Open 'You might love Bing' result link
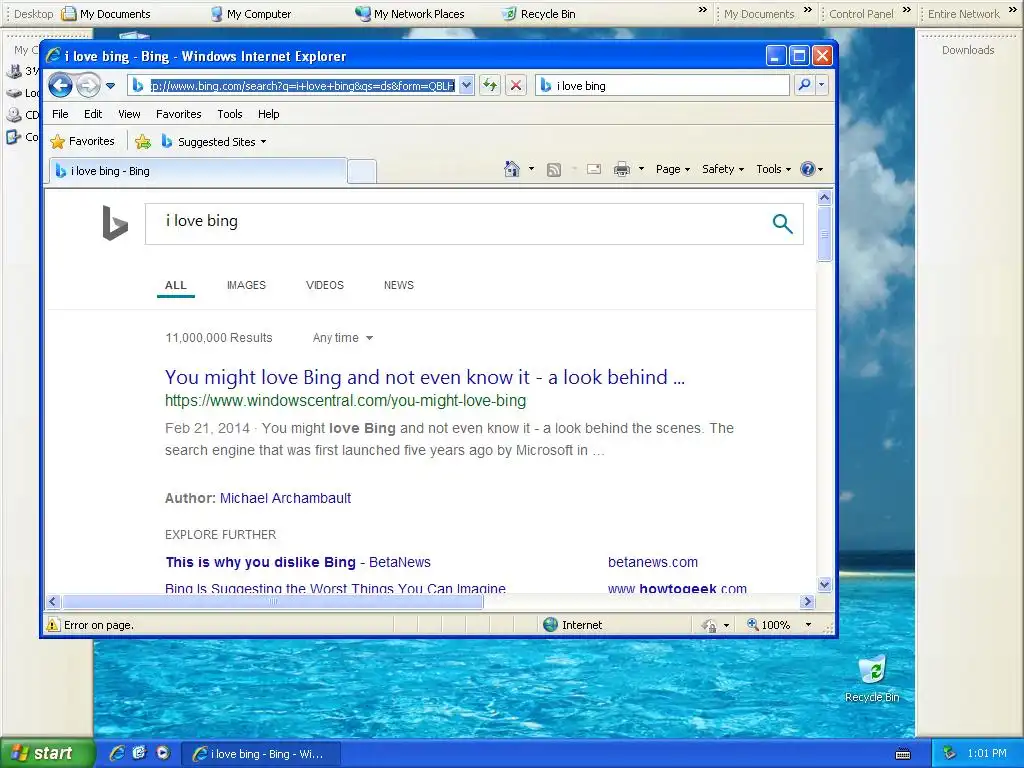 [425, 377]
